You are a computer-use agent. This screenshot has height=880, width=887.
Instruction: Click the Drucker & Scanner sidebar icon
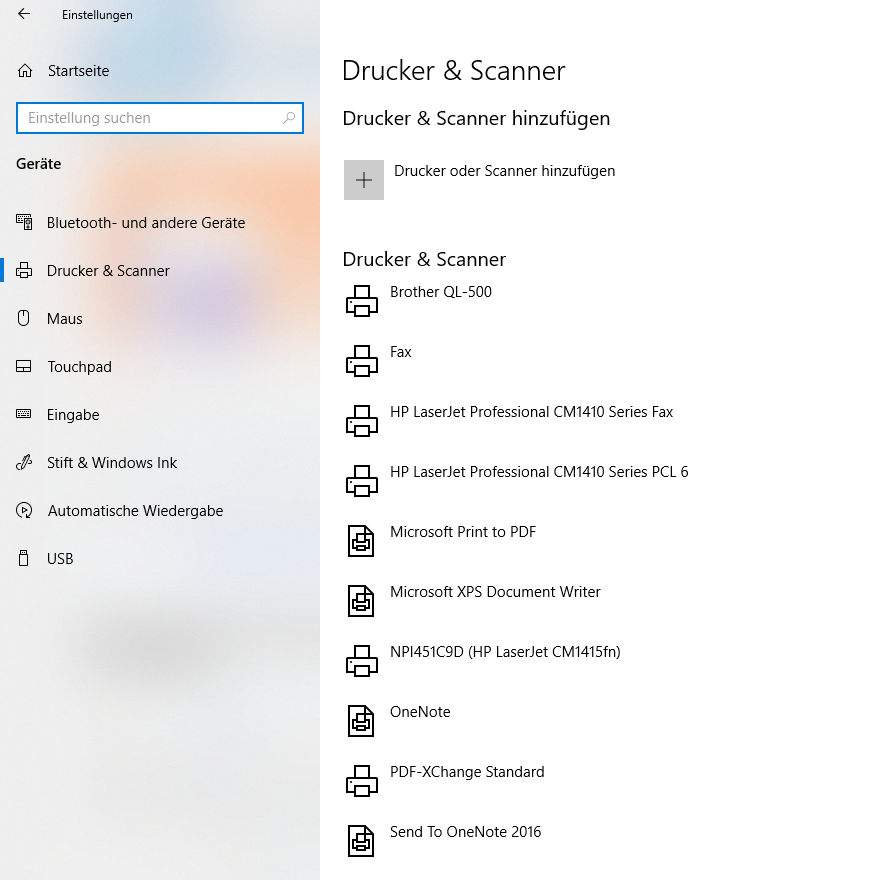(x=24, y=270)
